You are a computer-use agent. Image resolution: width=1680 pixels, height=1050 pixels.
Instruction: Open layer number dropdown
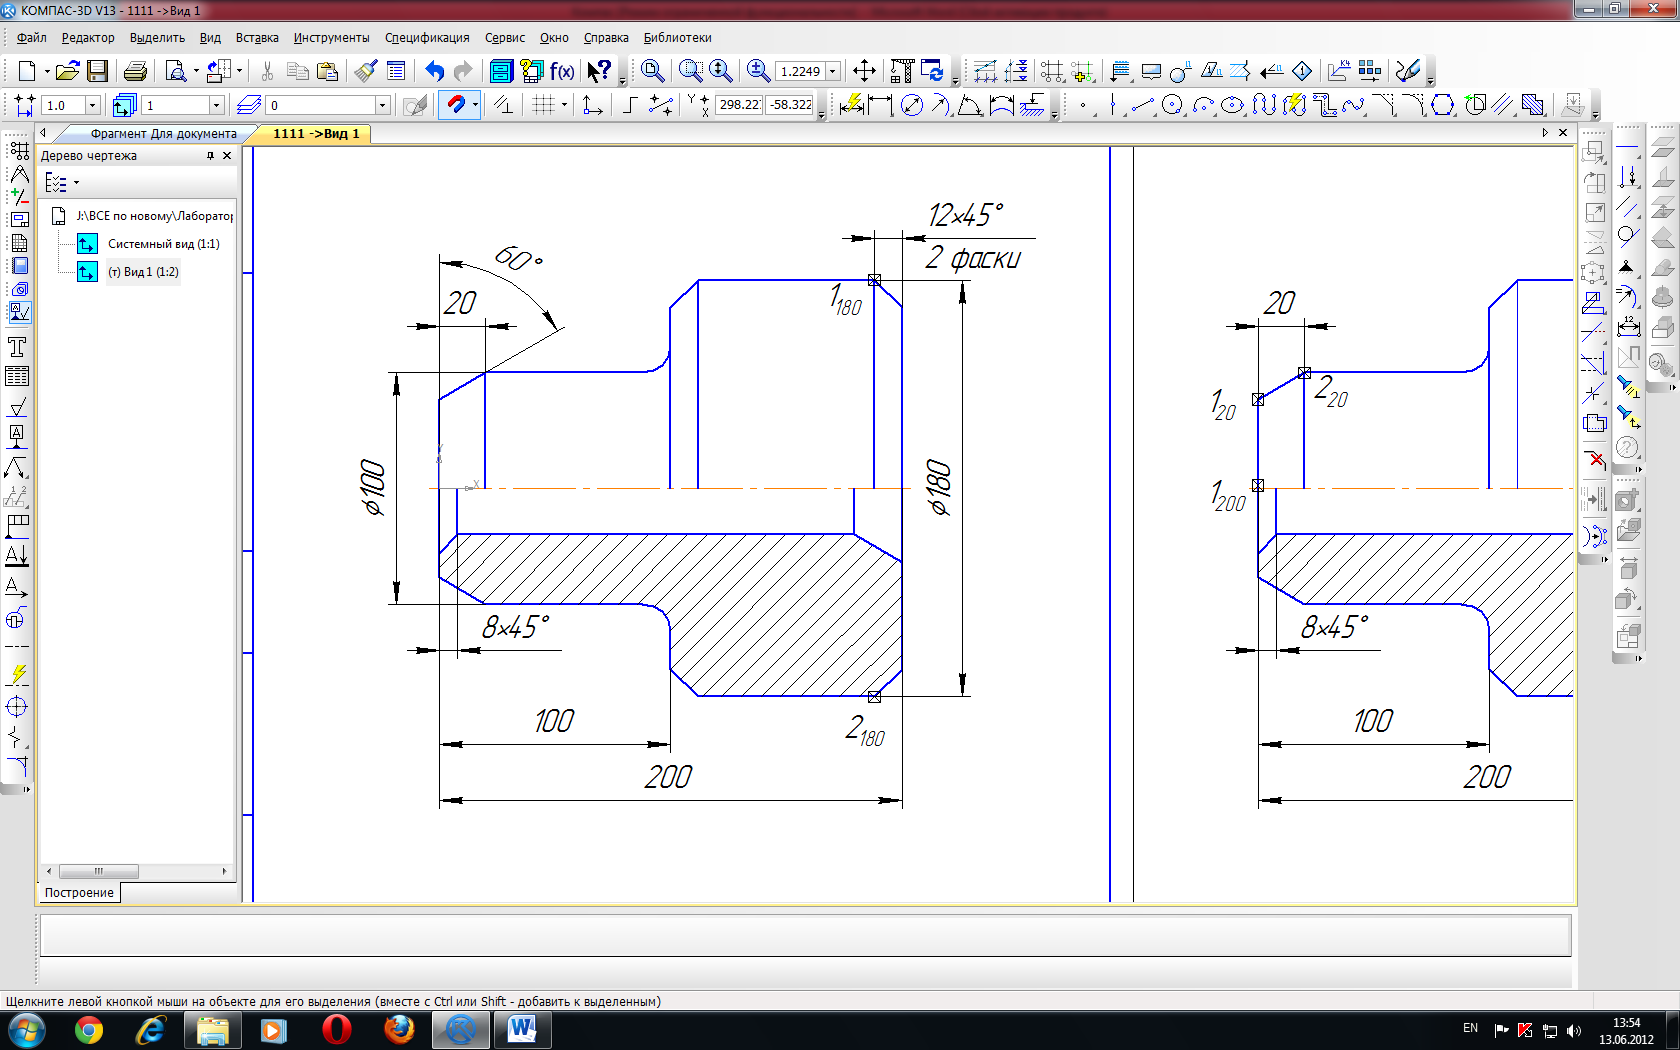(x=382, y=105)
